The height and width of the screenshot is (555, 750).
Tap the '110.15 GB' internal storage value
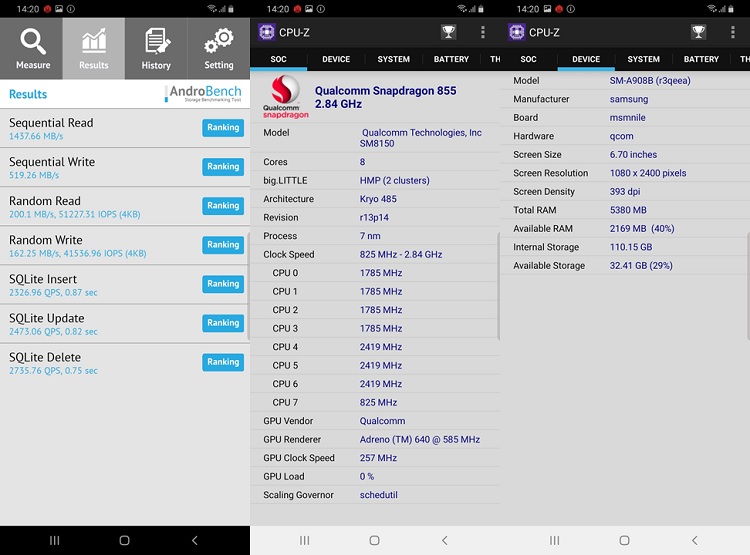(630, 247)
